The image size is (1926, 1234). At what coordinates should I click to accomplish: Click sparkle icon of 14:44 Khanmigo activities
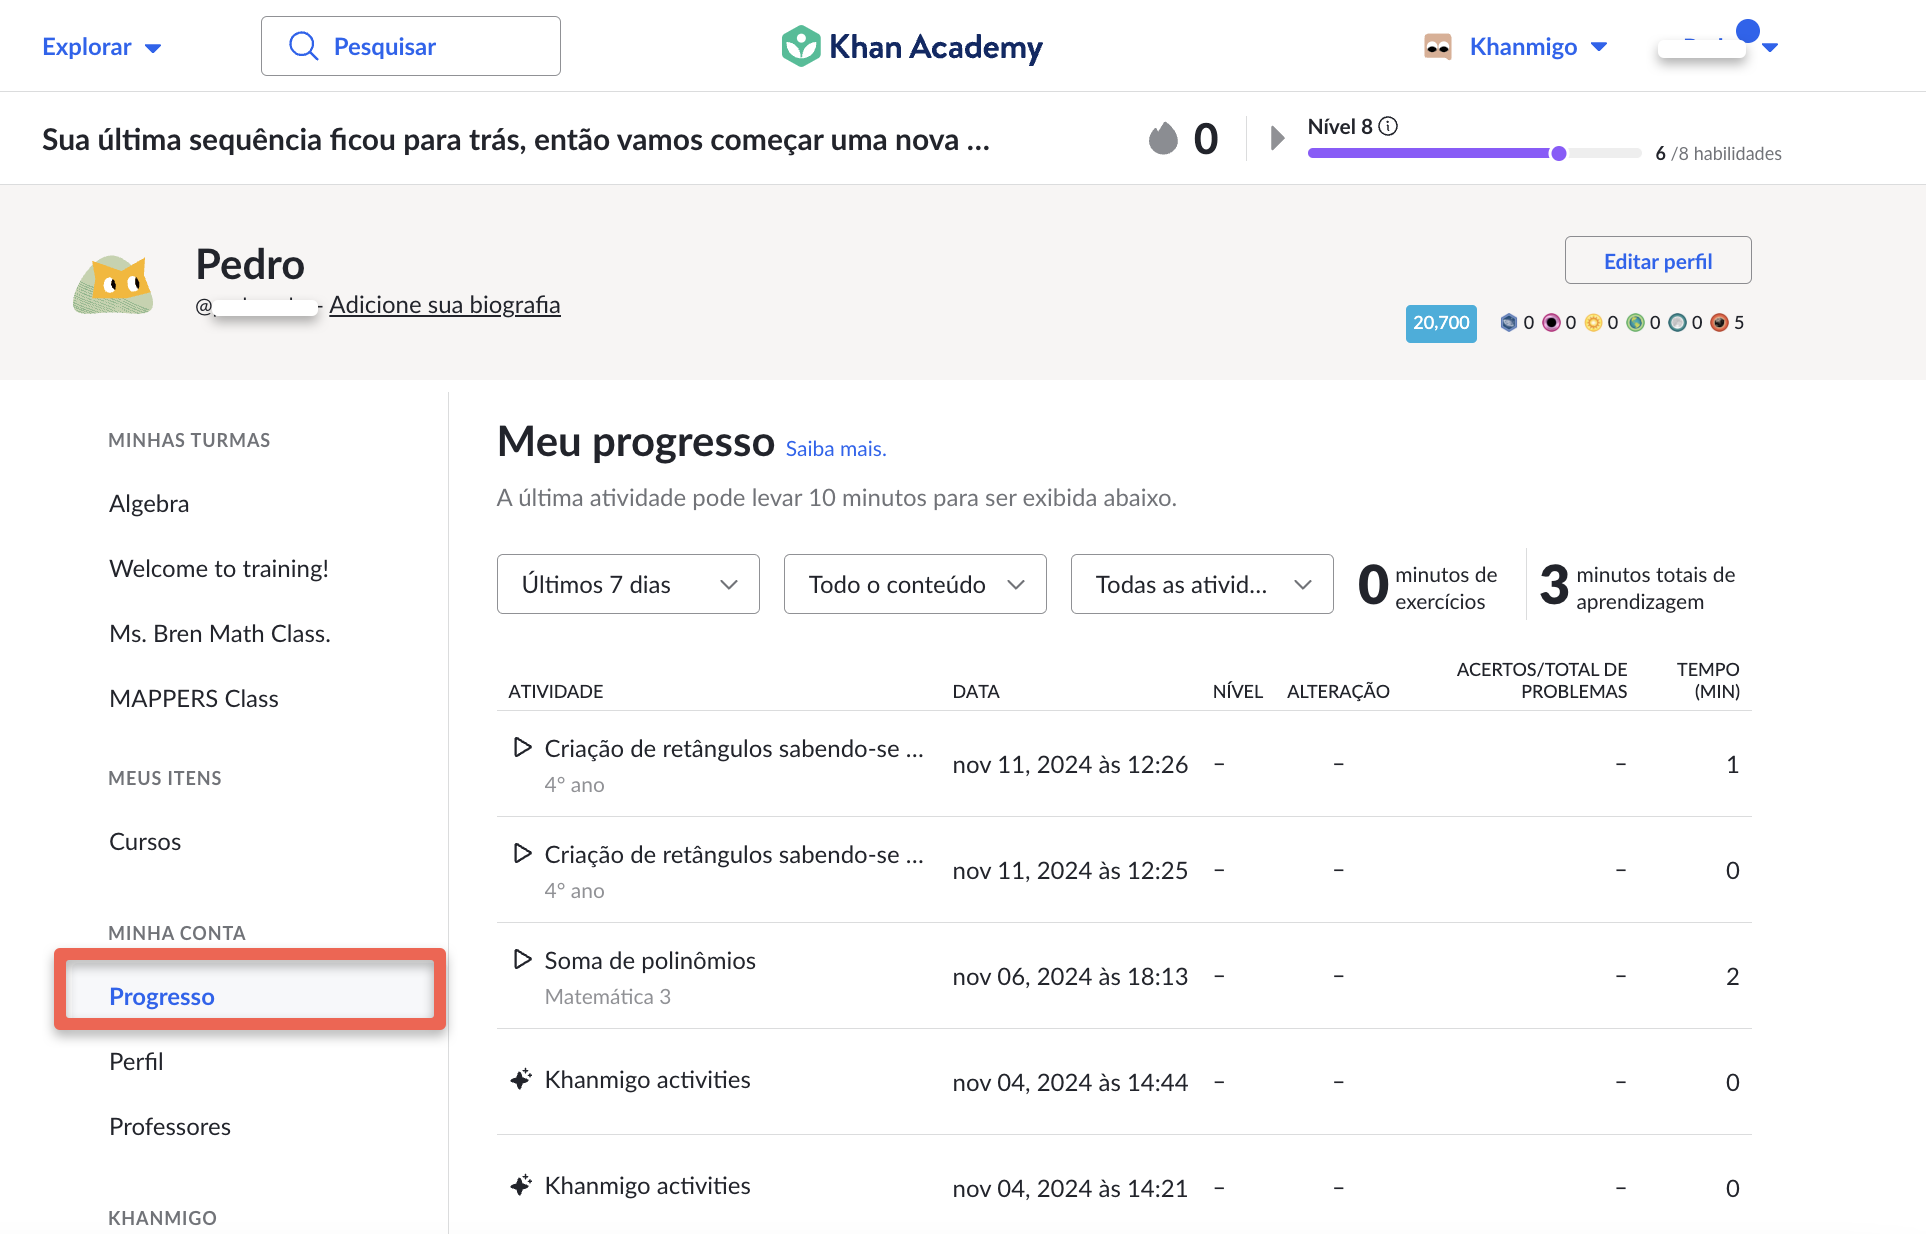point(521,1079)
